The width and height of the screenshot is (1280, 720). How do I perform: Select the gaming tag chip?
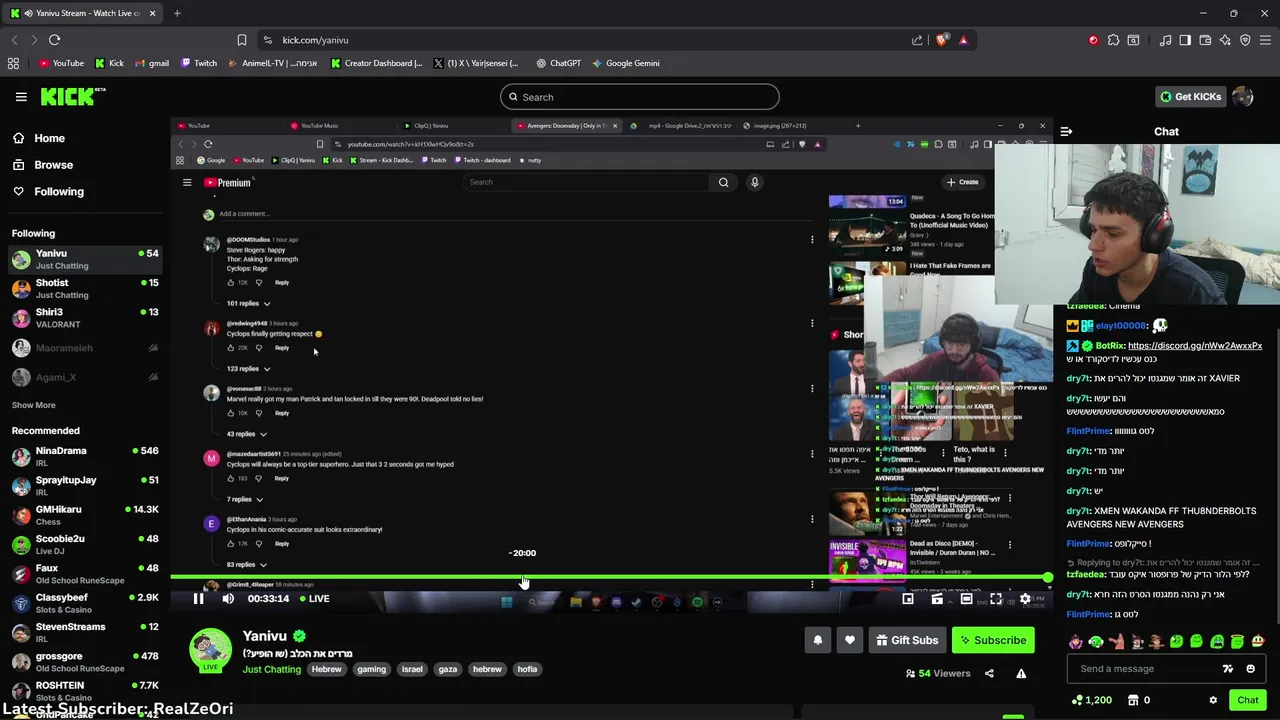pos(371,669)
